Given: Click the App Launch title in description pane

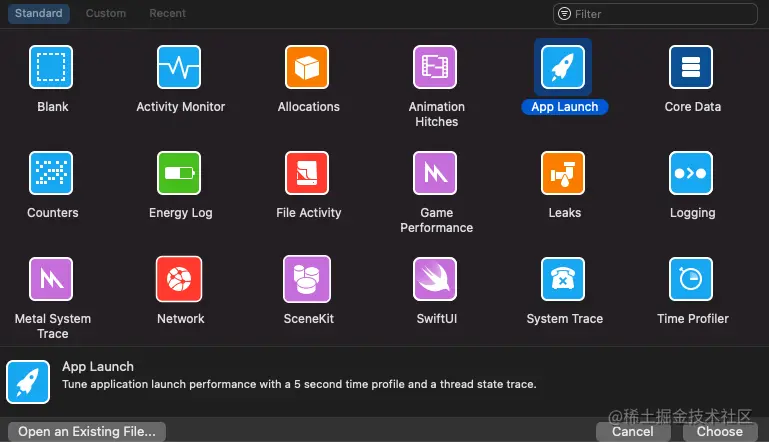Looking at the screenshot, I should tap(98, 367).
